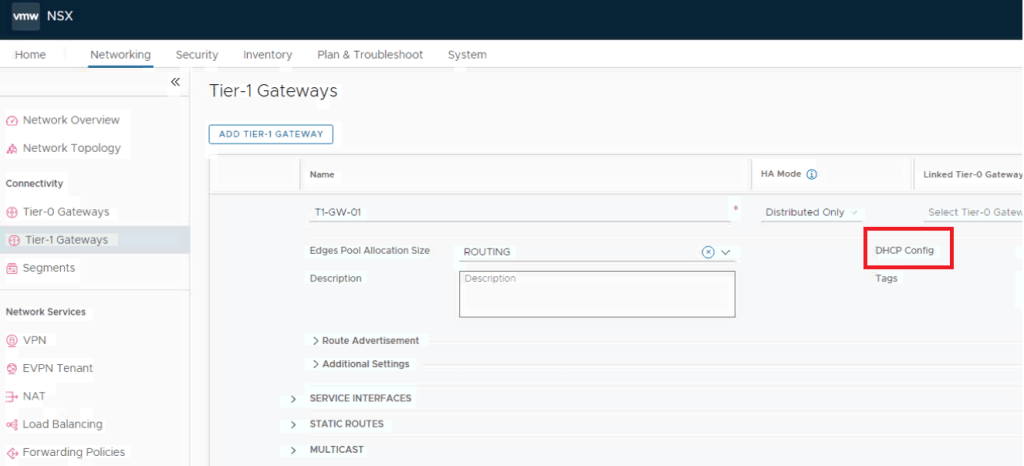Click the VMware logo icon
Image resolution: width=1024 pixels, height=466 pixels.
click(26, 17)
